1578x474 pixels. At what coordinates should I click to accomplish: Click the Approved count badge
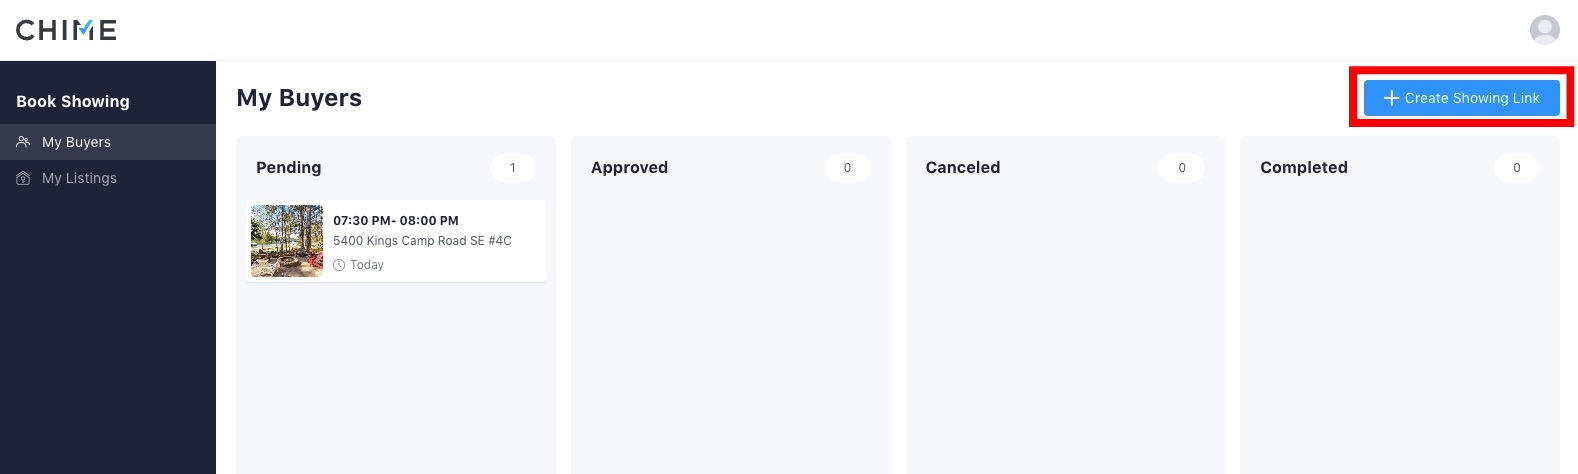pos(847,168)
